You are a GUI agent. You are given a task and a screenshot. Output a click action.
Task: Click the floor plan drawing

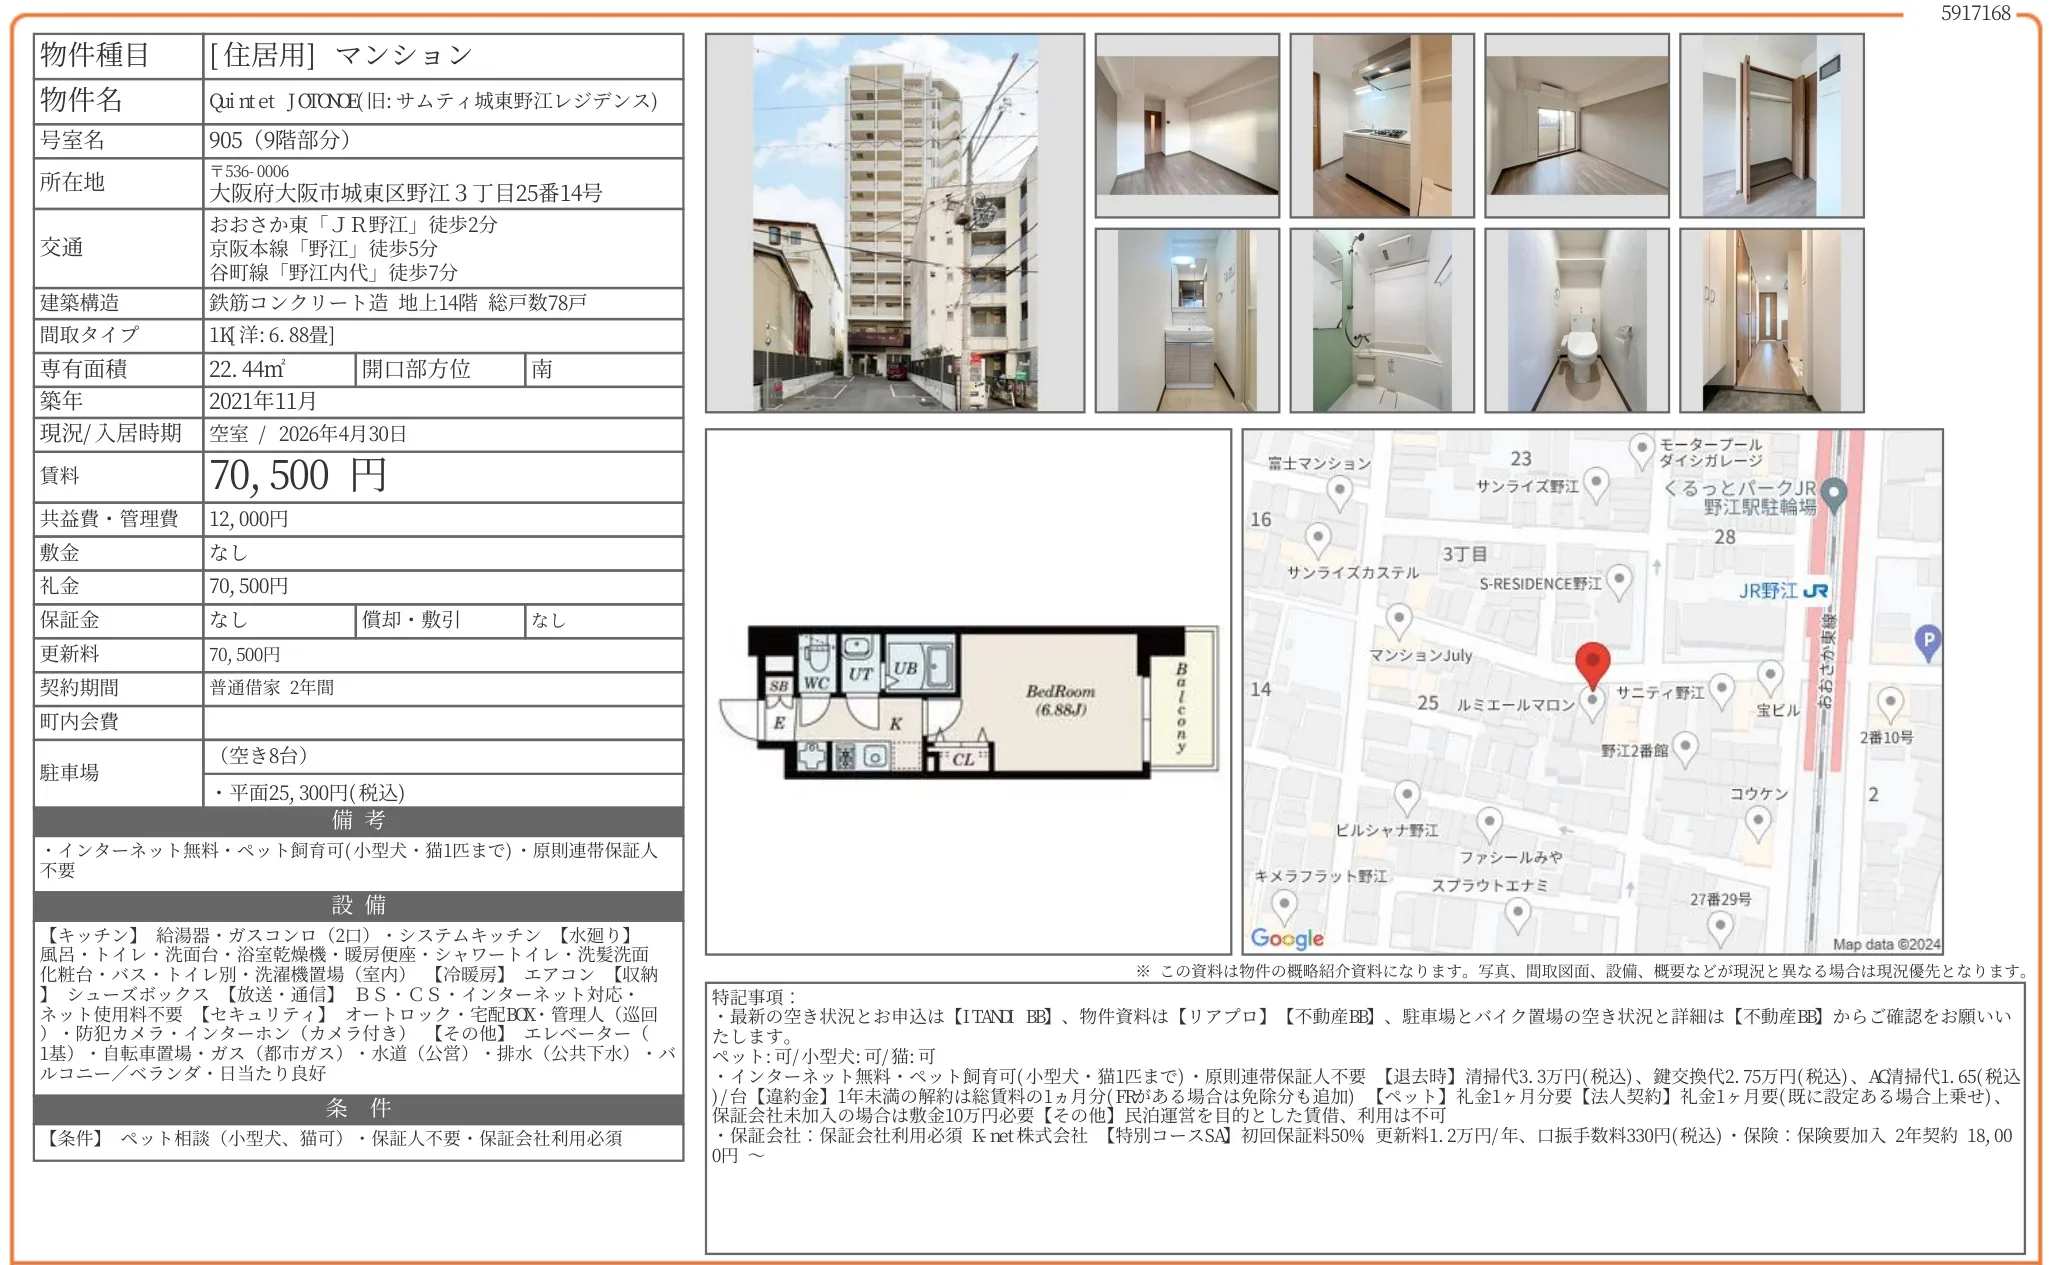click(x=968, y=702)
